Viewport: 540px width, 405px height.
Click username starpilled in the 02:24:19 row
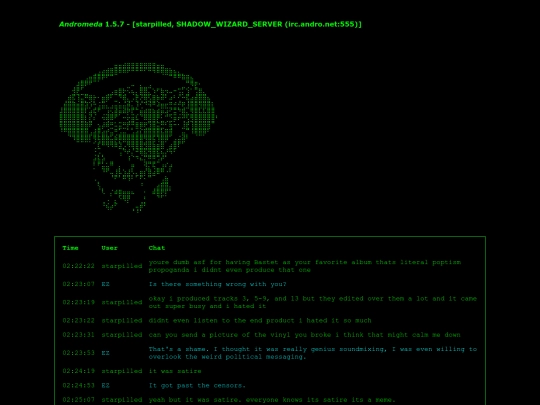[122, 371]
